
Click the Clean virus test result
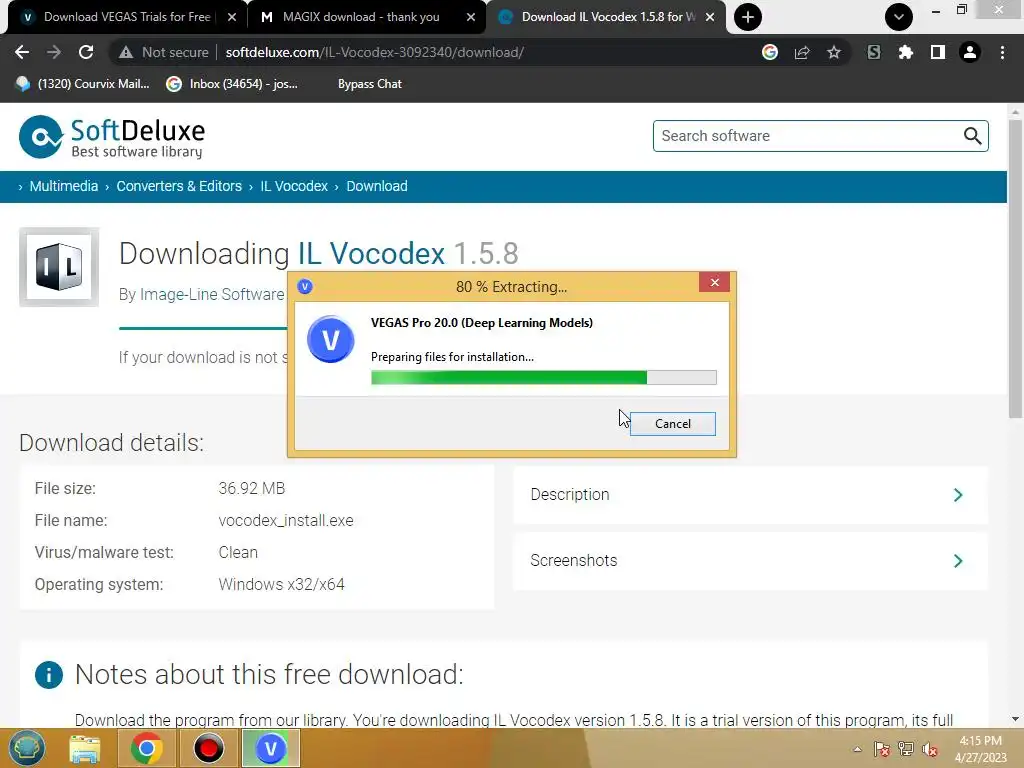coord(238,552)
